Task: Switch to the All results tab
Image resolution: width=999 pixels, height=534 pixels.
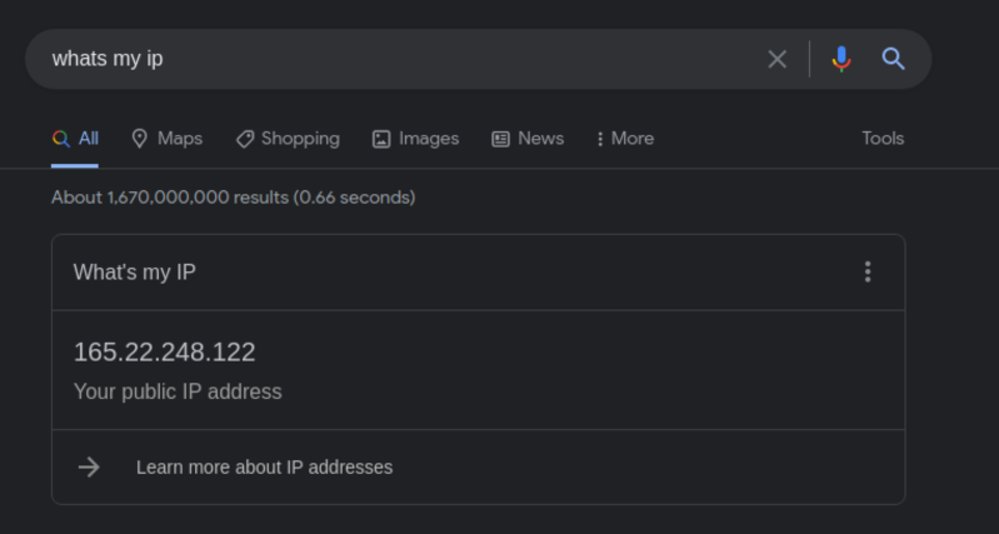Action: pos(75,138)
